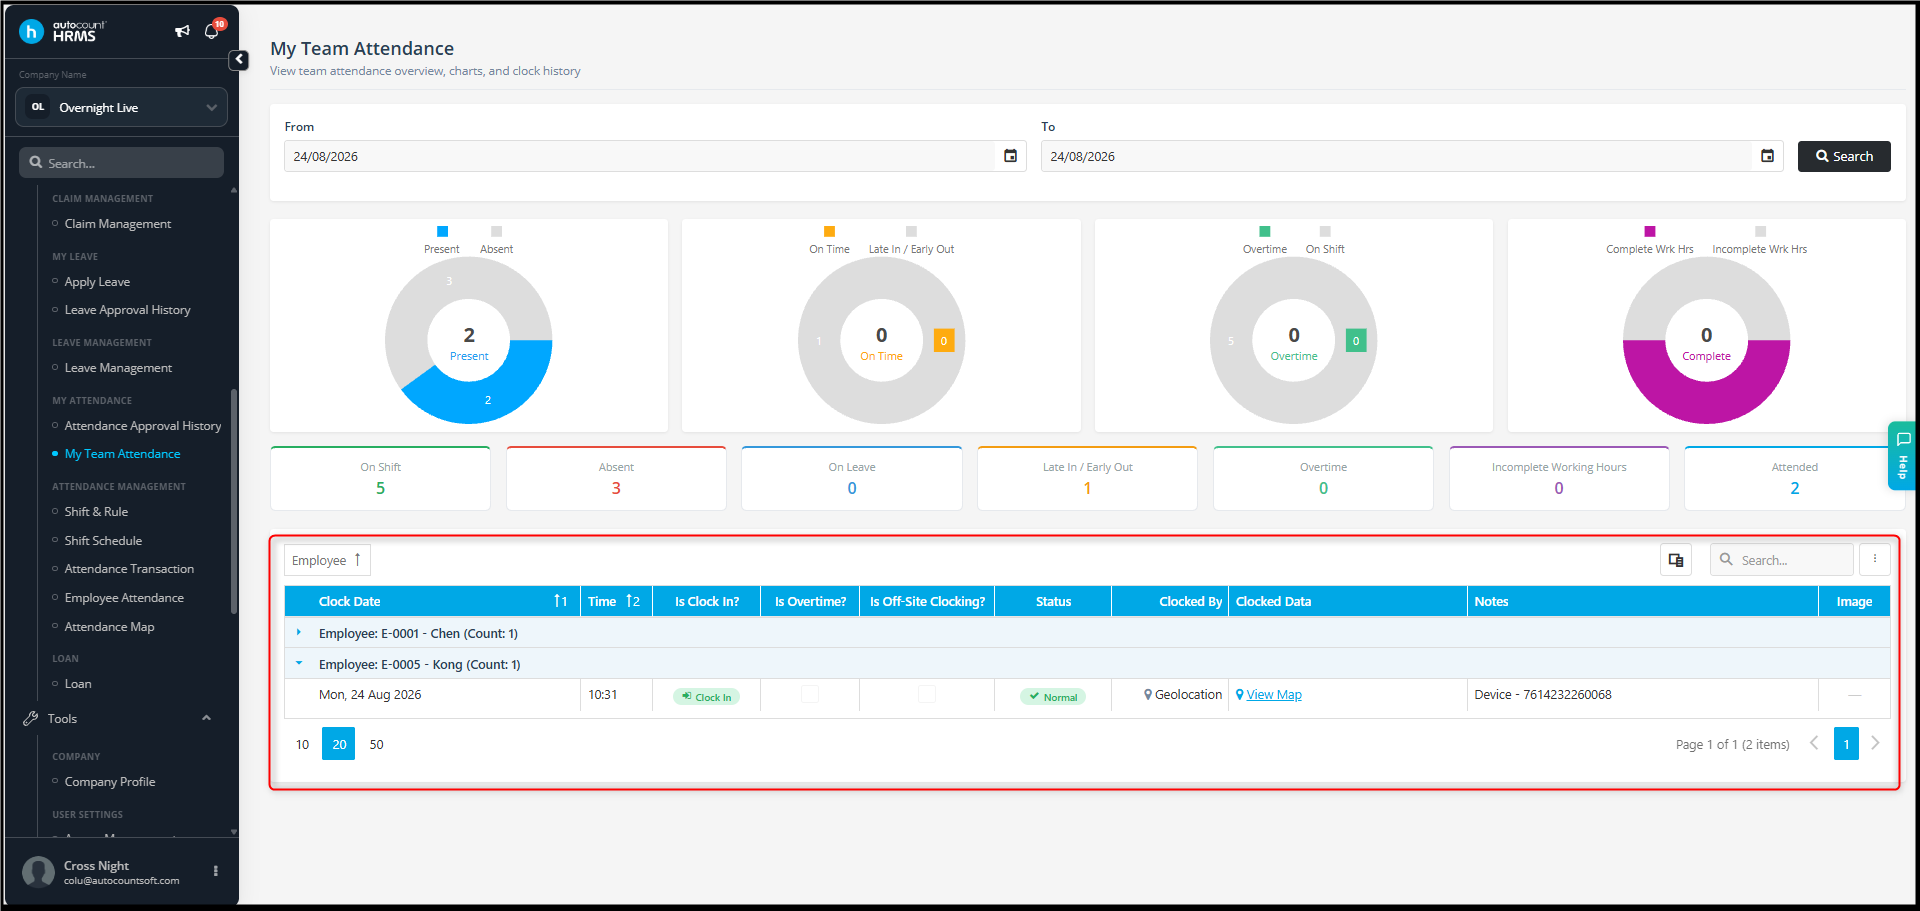Collapse the sidebar with the arrow button

click(x=239, y=60)
